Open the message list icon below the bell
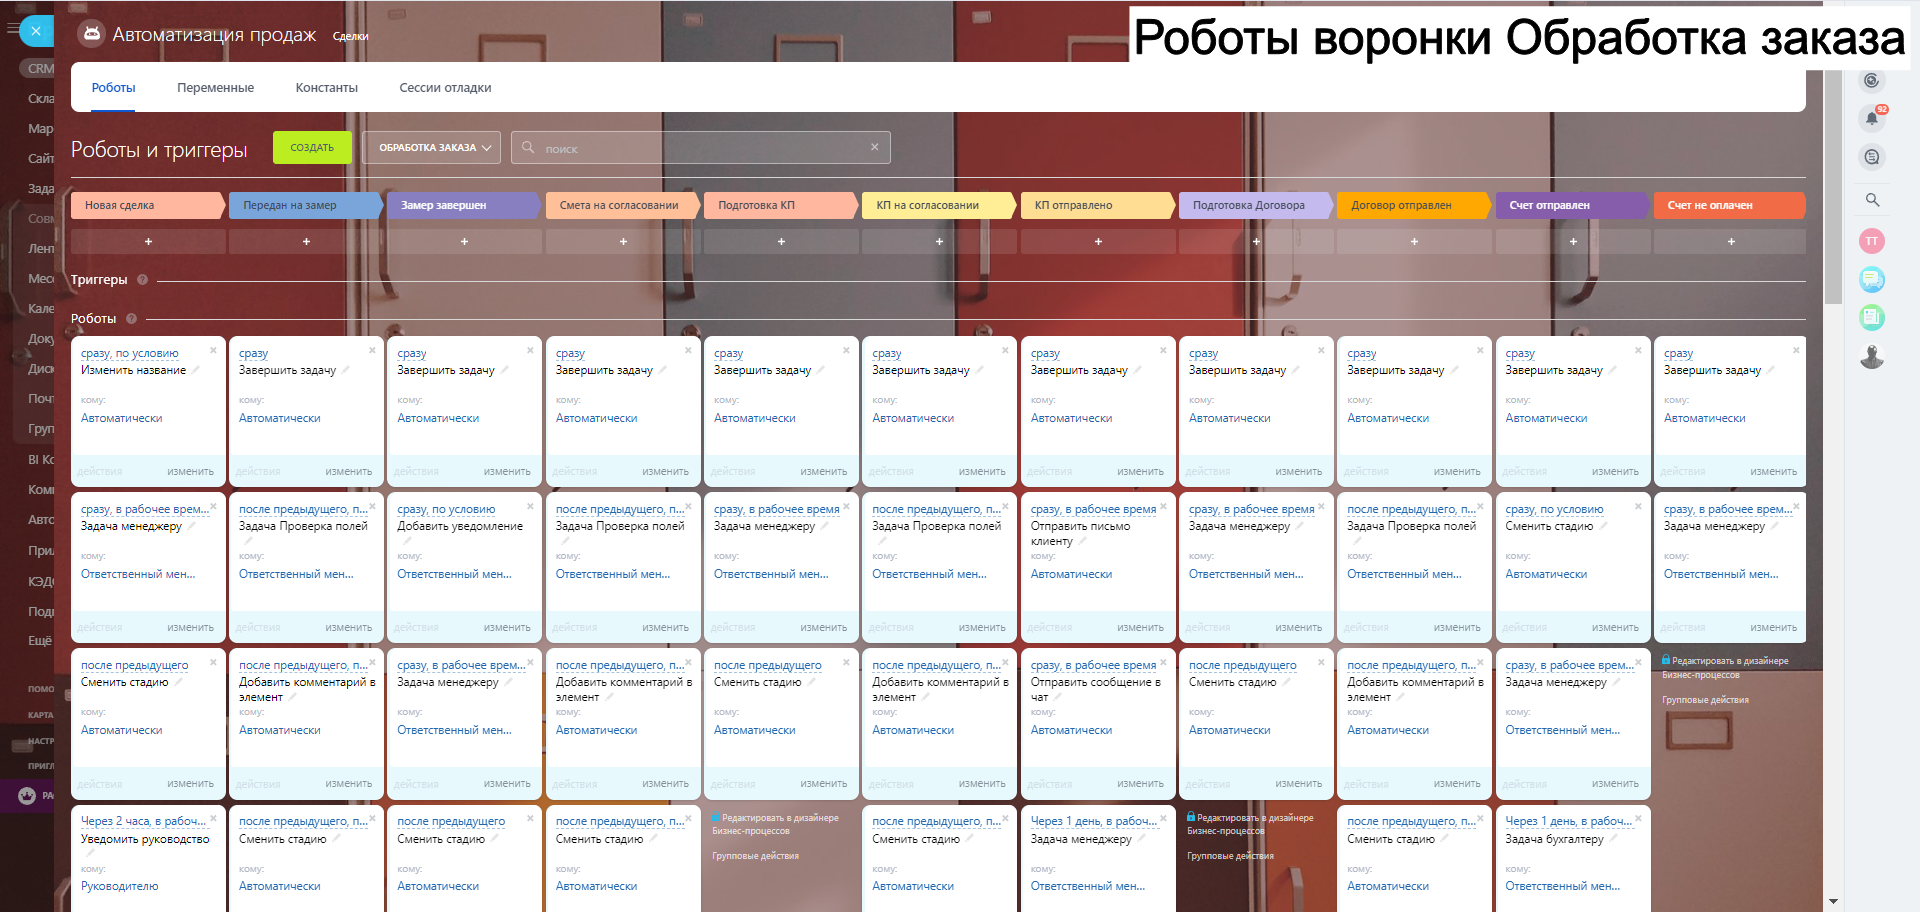Viewport: 1920px width, 912px height. coord(1872,157)
